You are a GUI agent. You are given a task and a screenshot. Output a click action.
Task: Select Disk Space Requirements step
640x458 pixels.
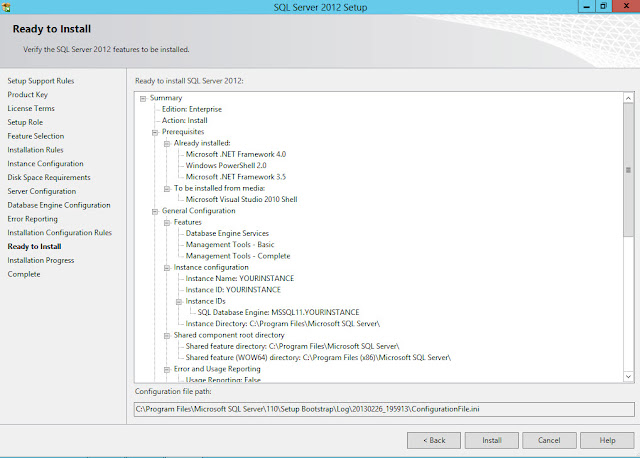click(49, 178)
